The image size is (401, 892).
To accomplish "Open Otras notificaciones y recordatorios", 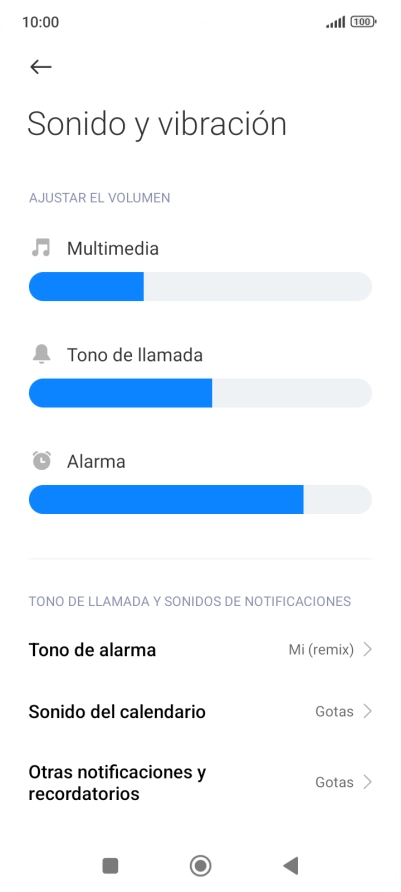I will [200, 782].
